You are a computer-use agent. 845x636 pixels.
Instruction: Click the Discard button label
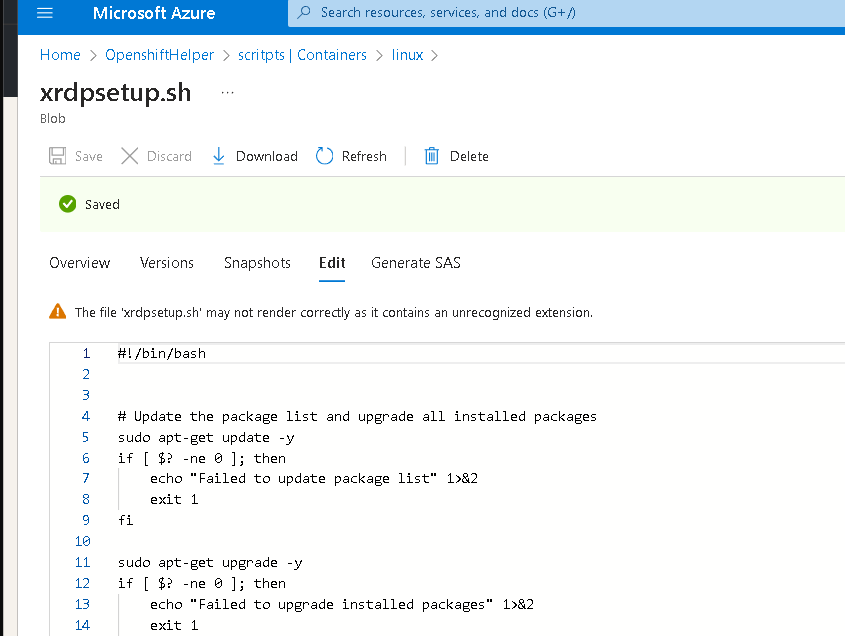[x=169, y=156]
